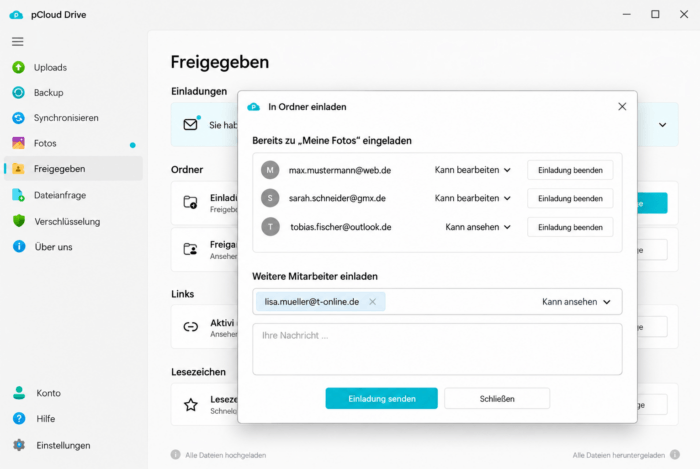Viewport: 700px width, 469px height.
Task: Click Alle Dateien hochgeladen status text
Action: tap(225, 455)
